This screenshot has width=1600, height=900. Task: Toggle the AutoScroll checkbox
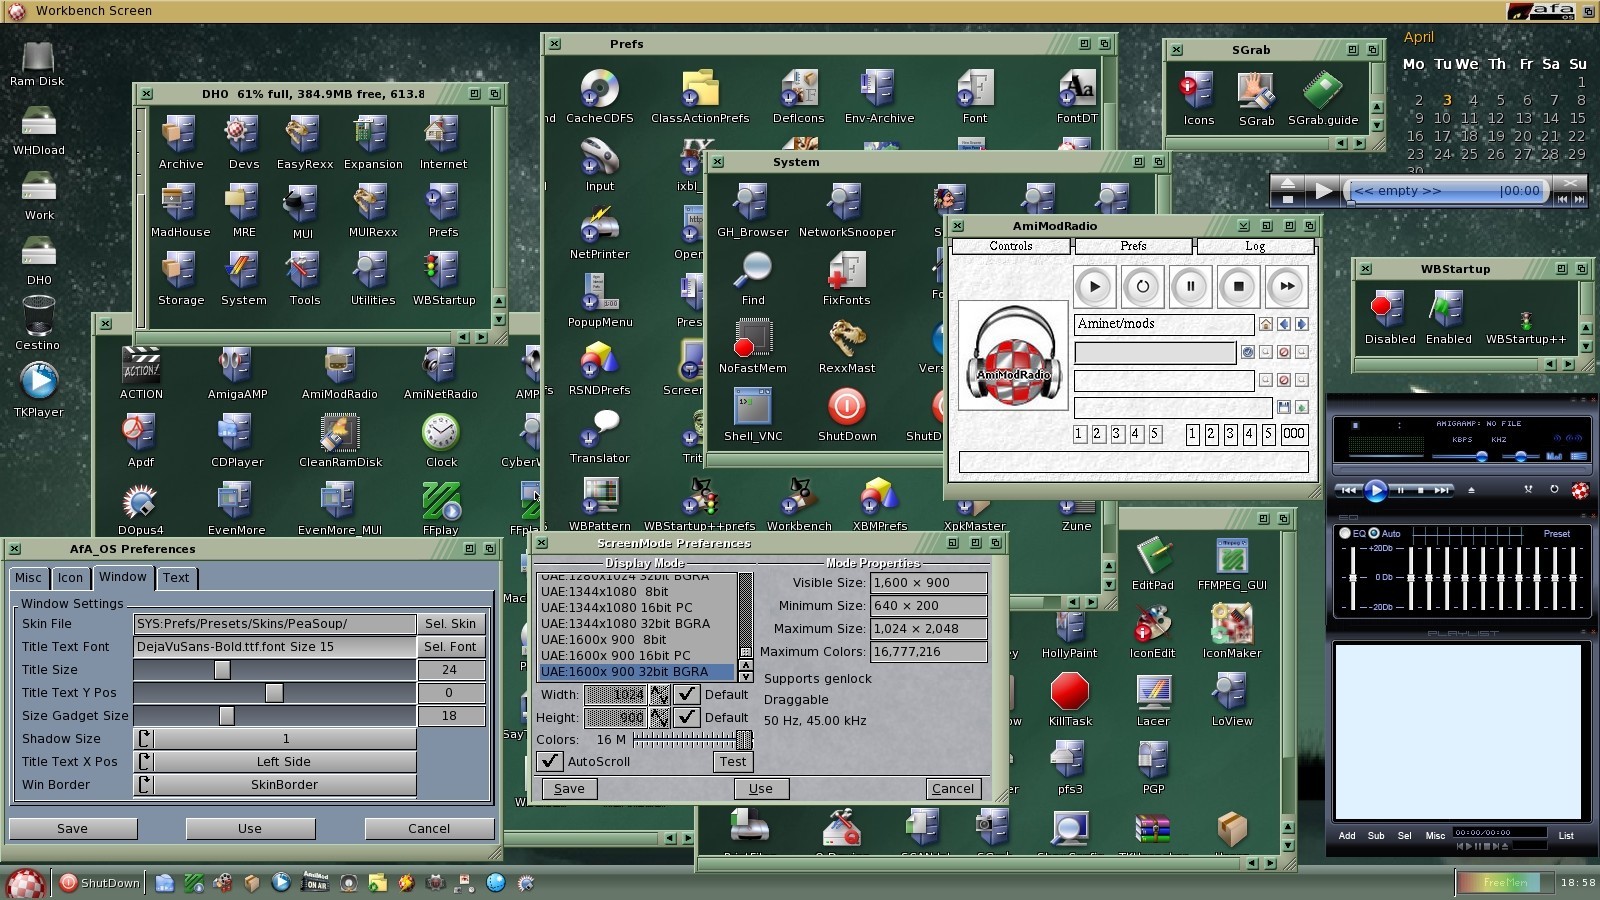[549, 761]
